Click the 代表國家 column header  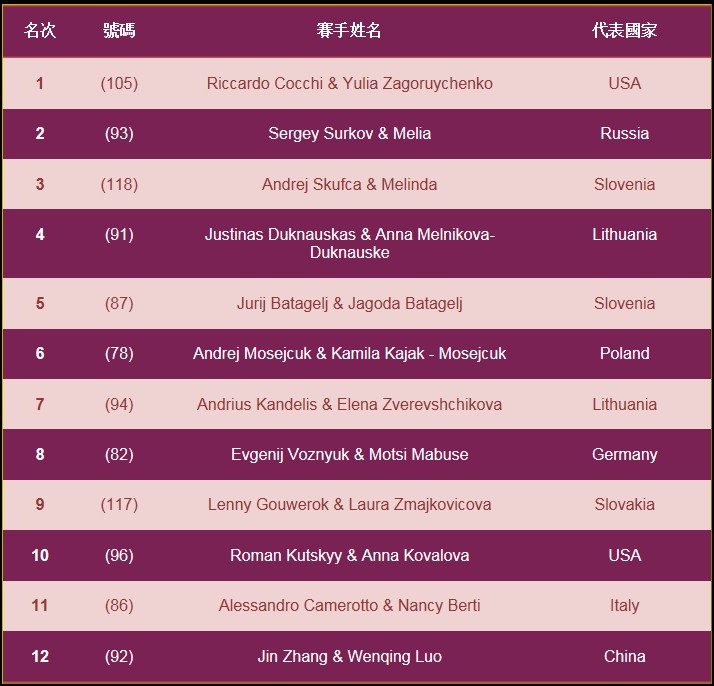pos(624,30)
